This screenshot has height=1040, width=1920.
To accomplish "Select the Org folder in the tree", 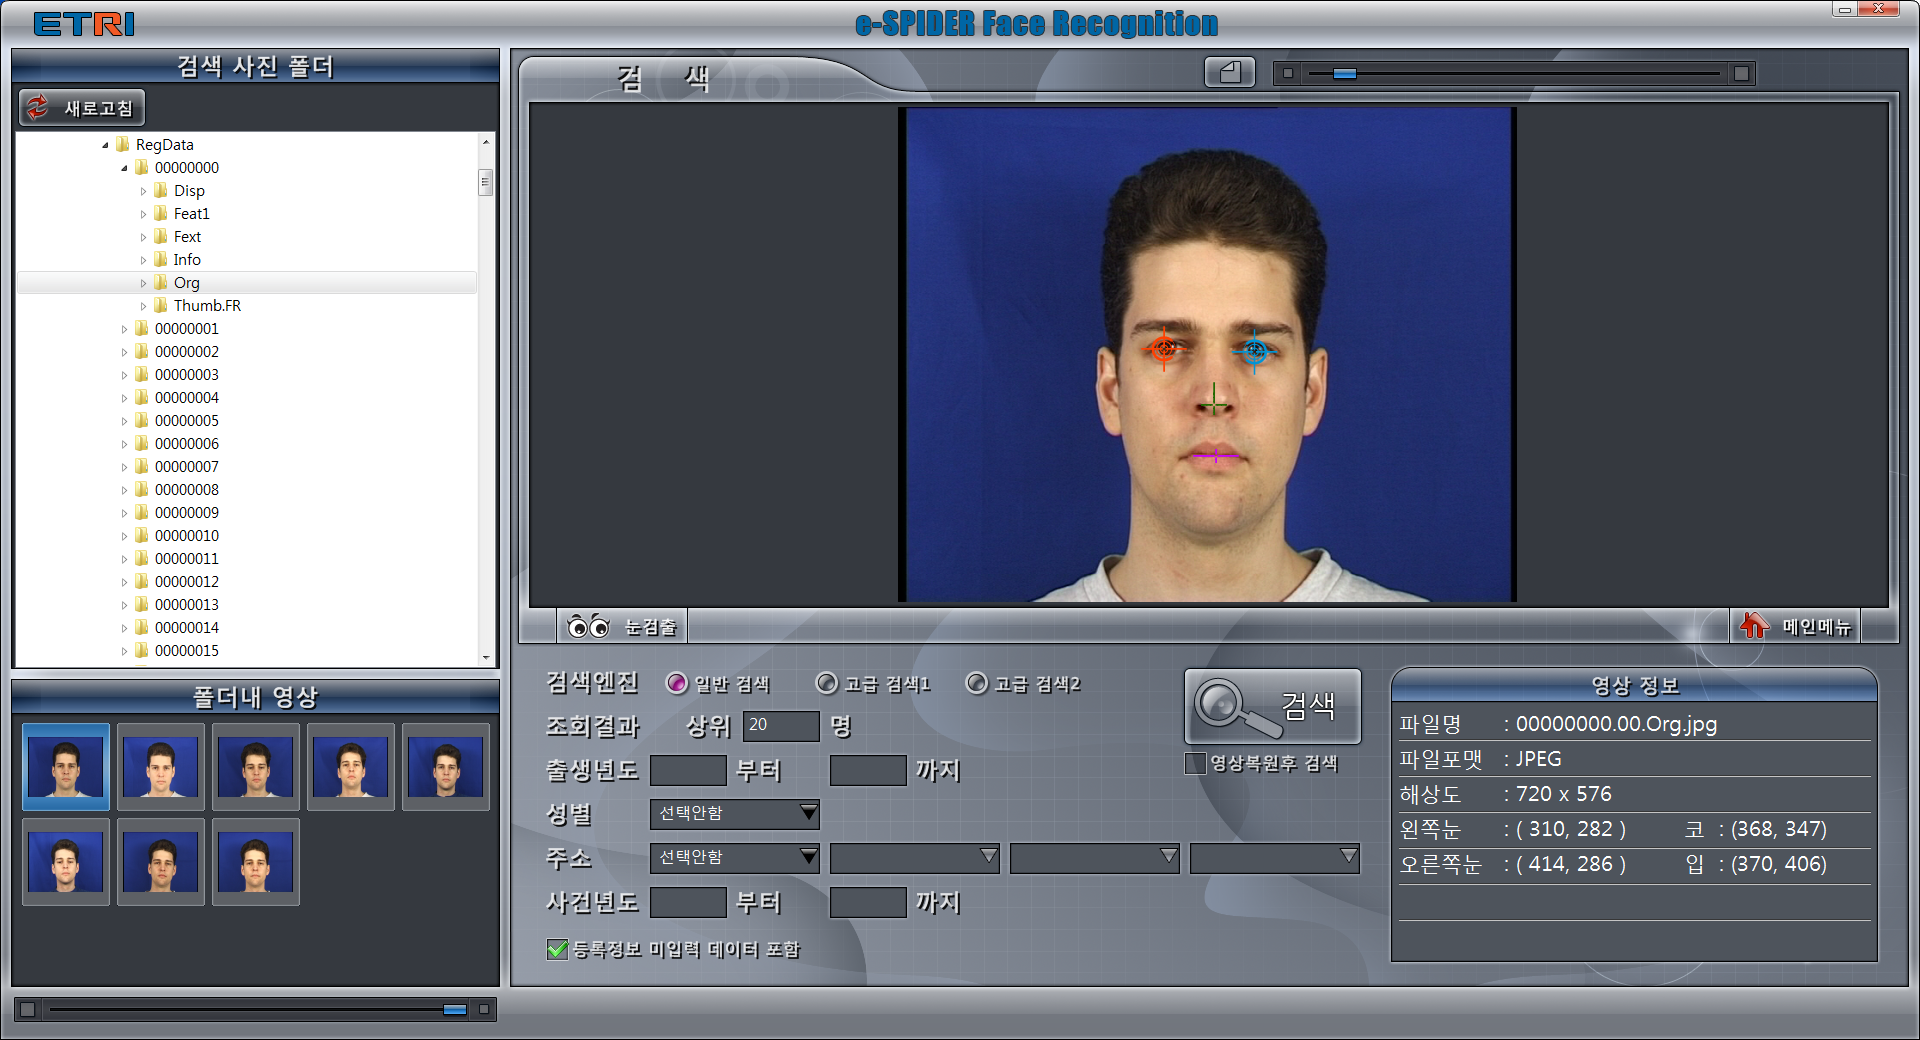I will coord(186,283).
